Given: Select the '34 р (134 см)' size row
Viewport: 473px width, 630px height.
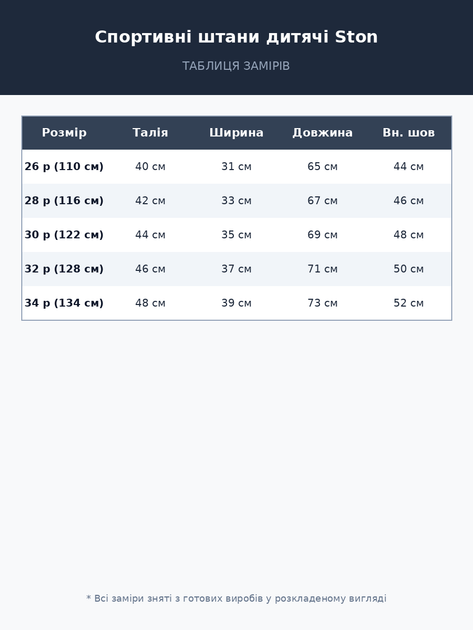Looking at the screenshot, I should [237, 303].
